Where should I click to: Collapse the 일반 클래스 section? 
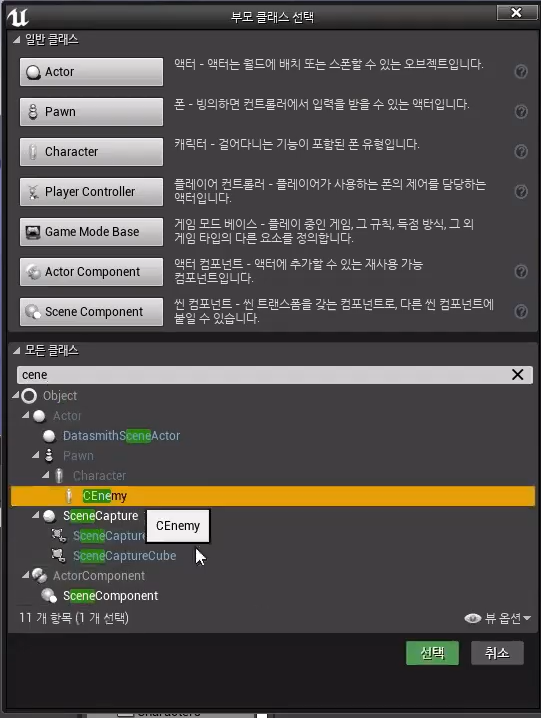16,40
